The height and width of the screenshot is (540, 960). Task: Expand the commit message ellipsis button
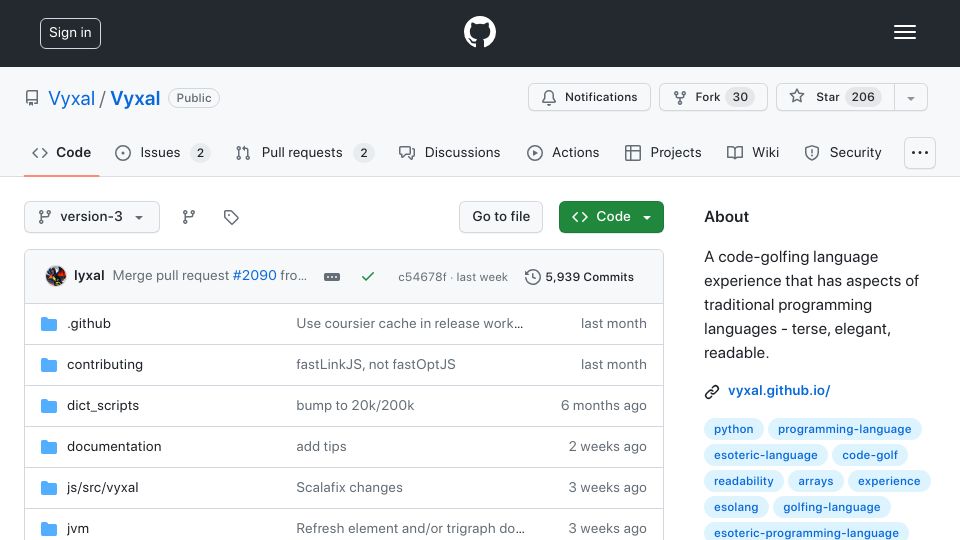click(332, 277)
